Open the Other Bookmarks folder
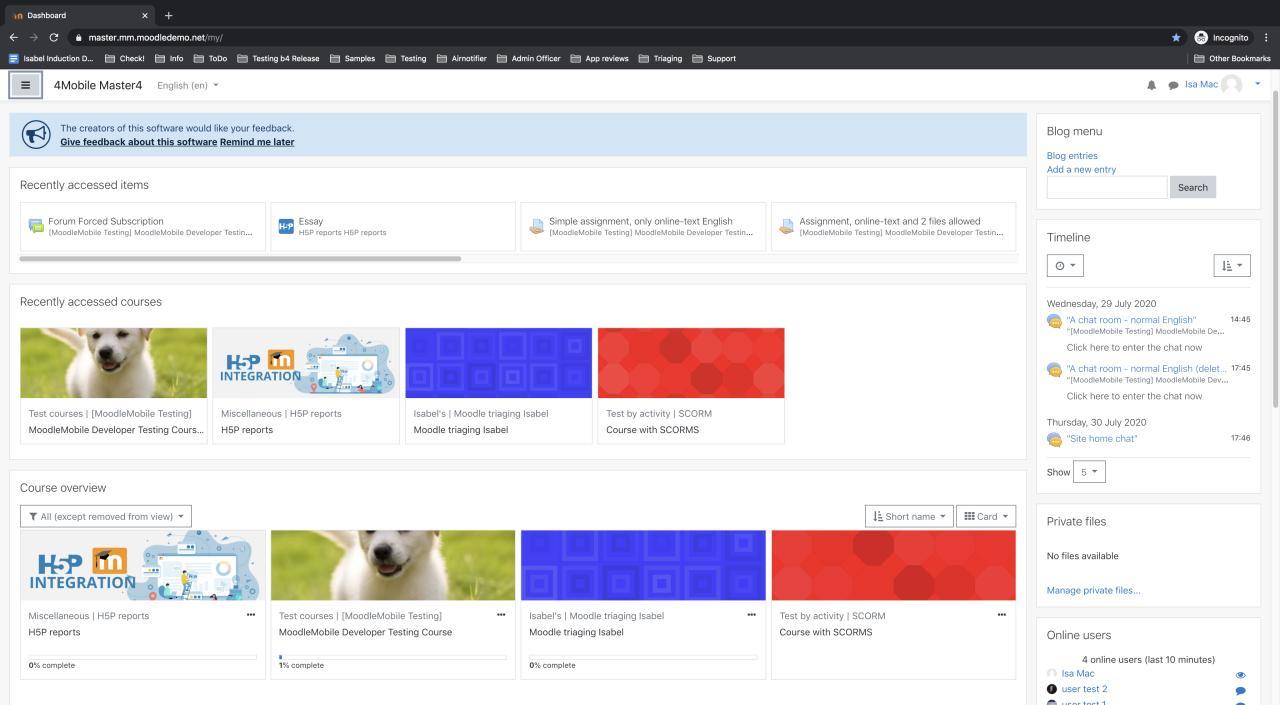1280x705 pixels. click(1232, 58)
